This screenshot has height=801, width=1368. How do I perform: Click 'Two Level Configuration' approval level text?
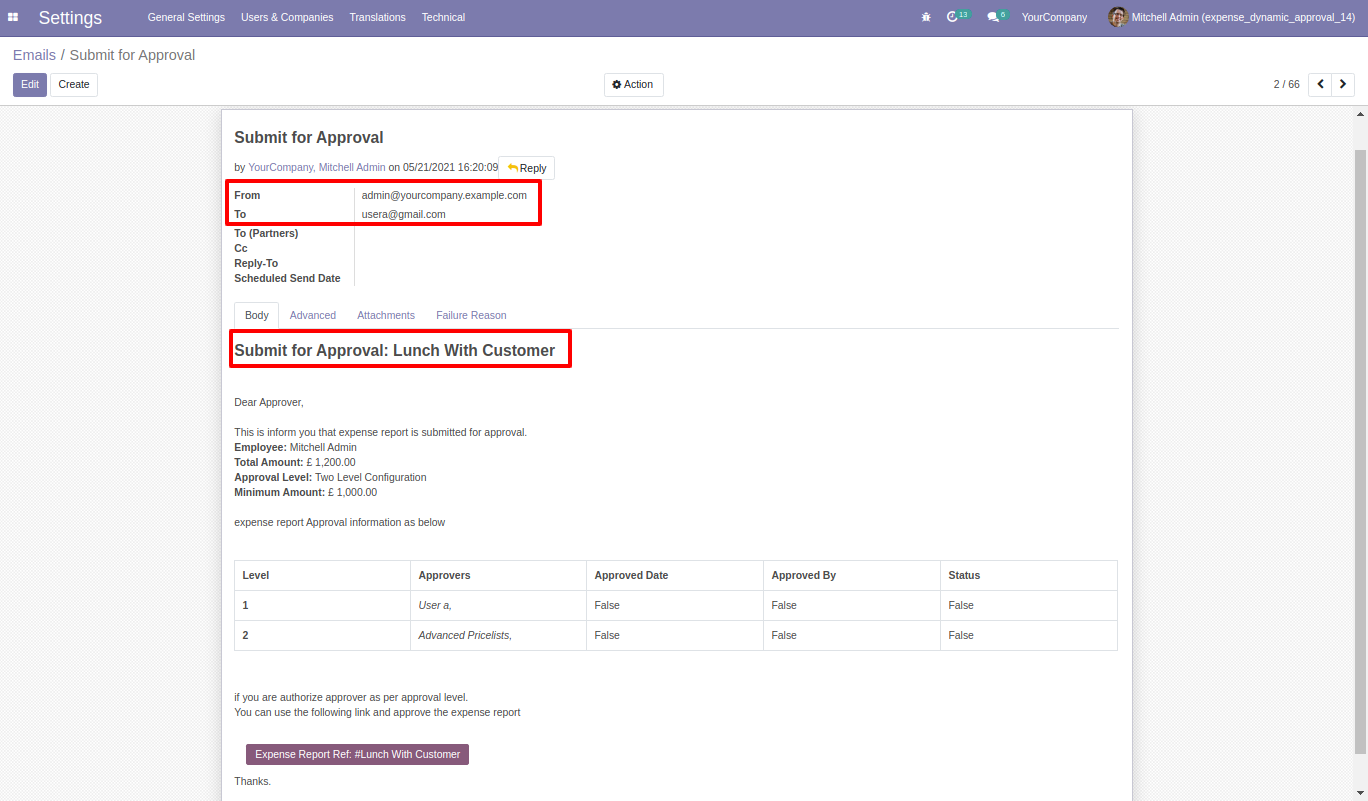click(x=371, y=478)
